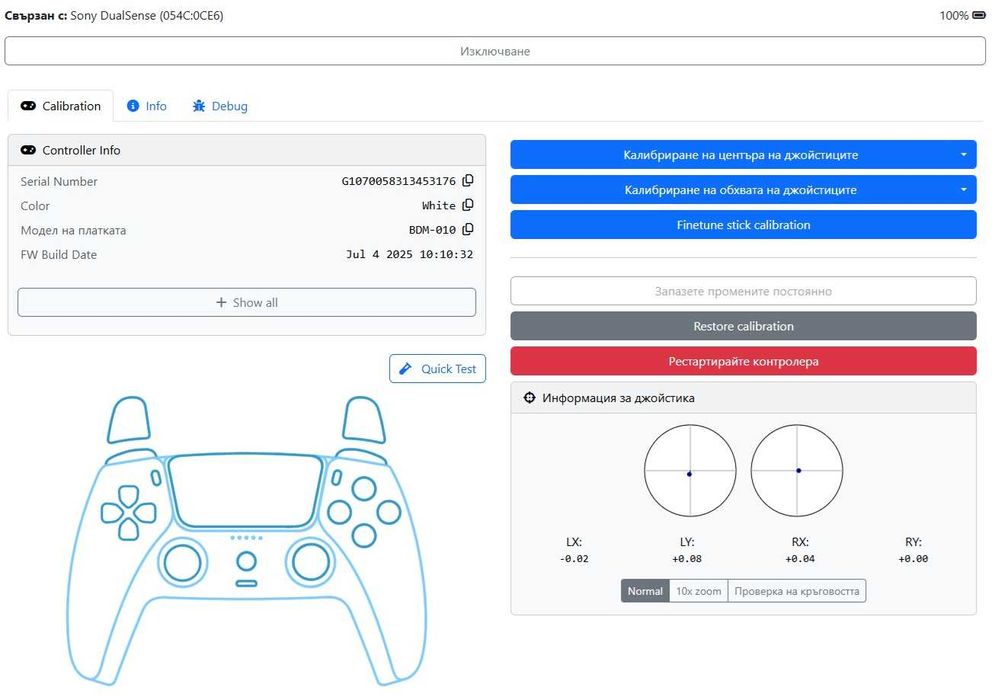Click the serial number G1070058313453176 text
The image size is (995, 699).
point(399,181)
